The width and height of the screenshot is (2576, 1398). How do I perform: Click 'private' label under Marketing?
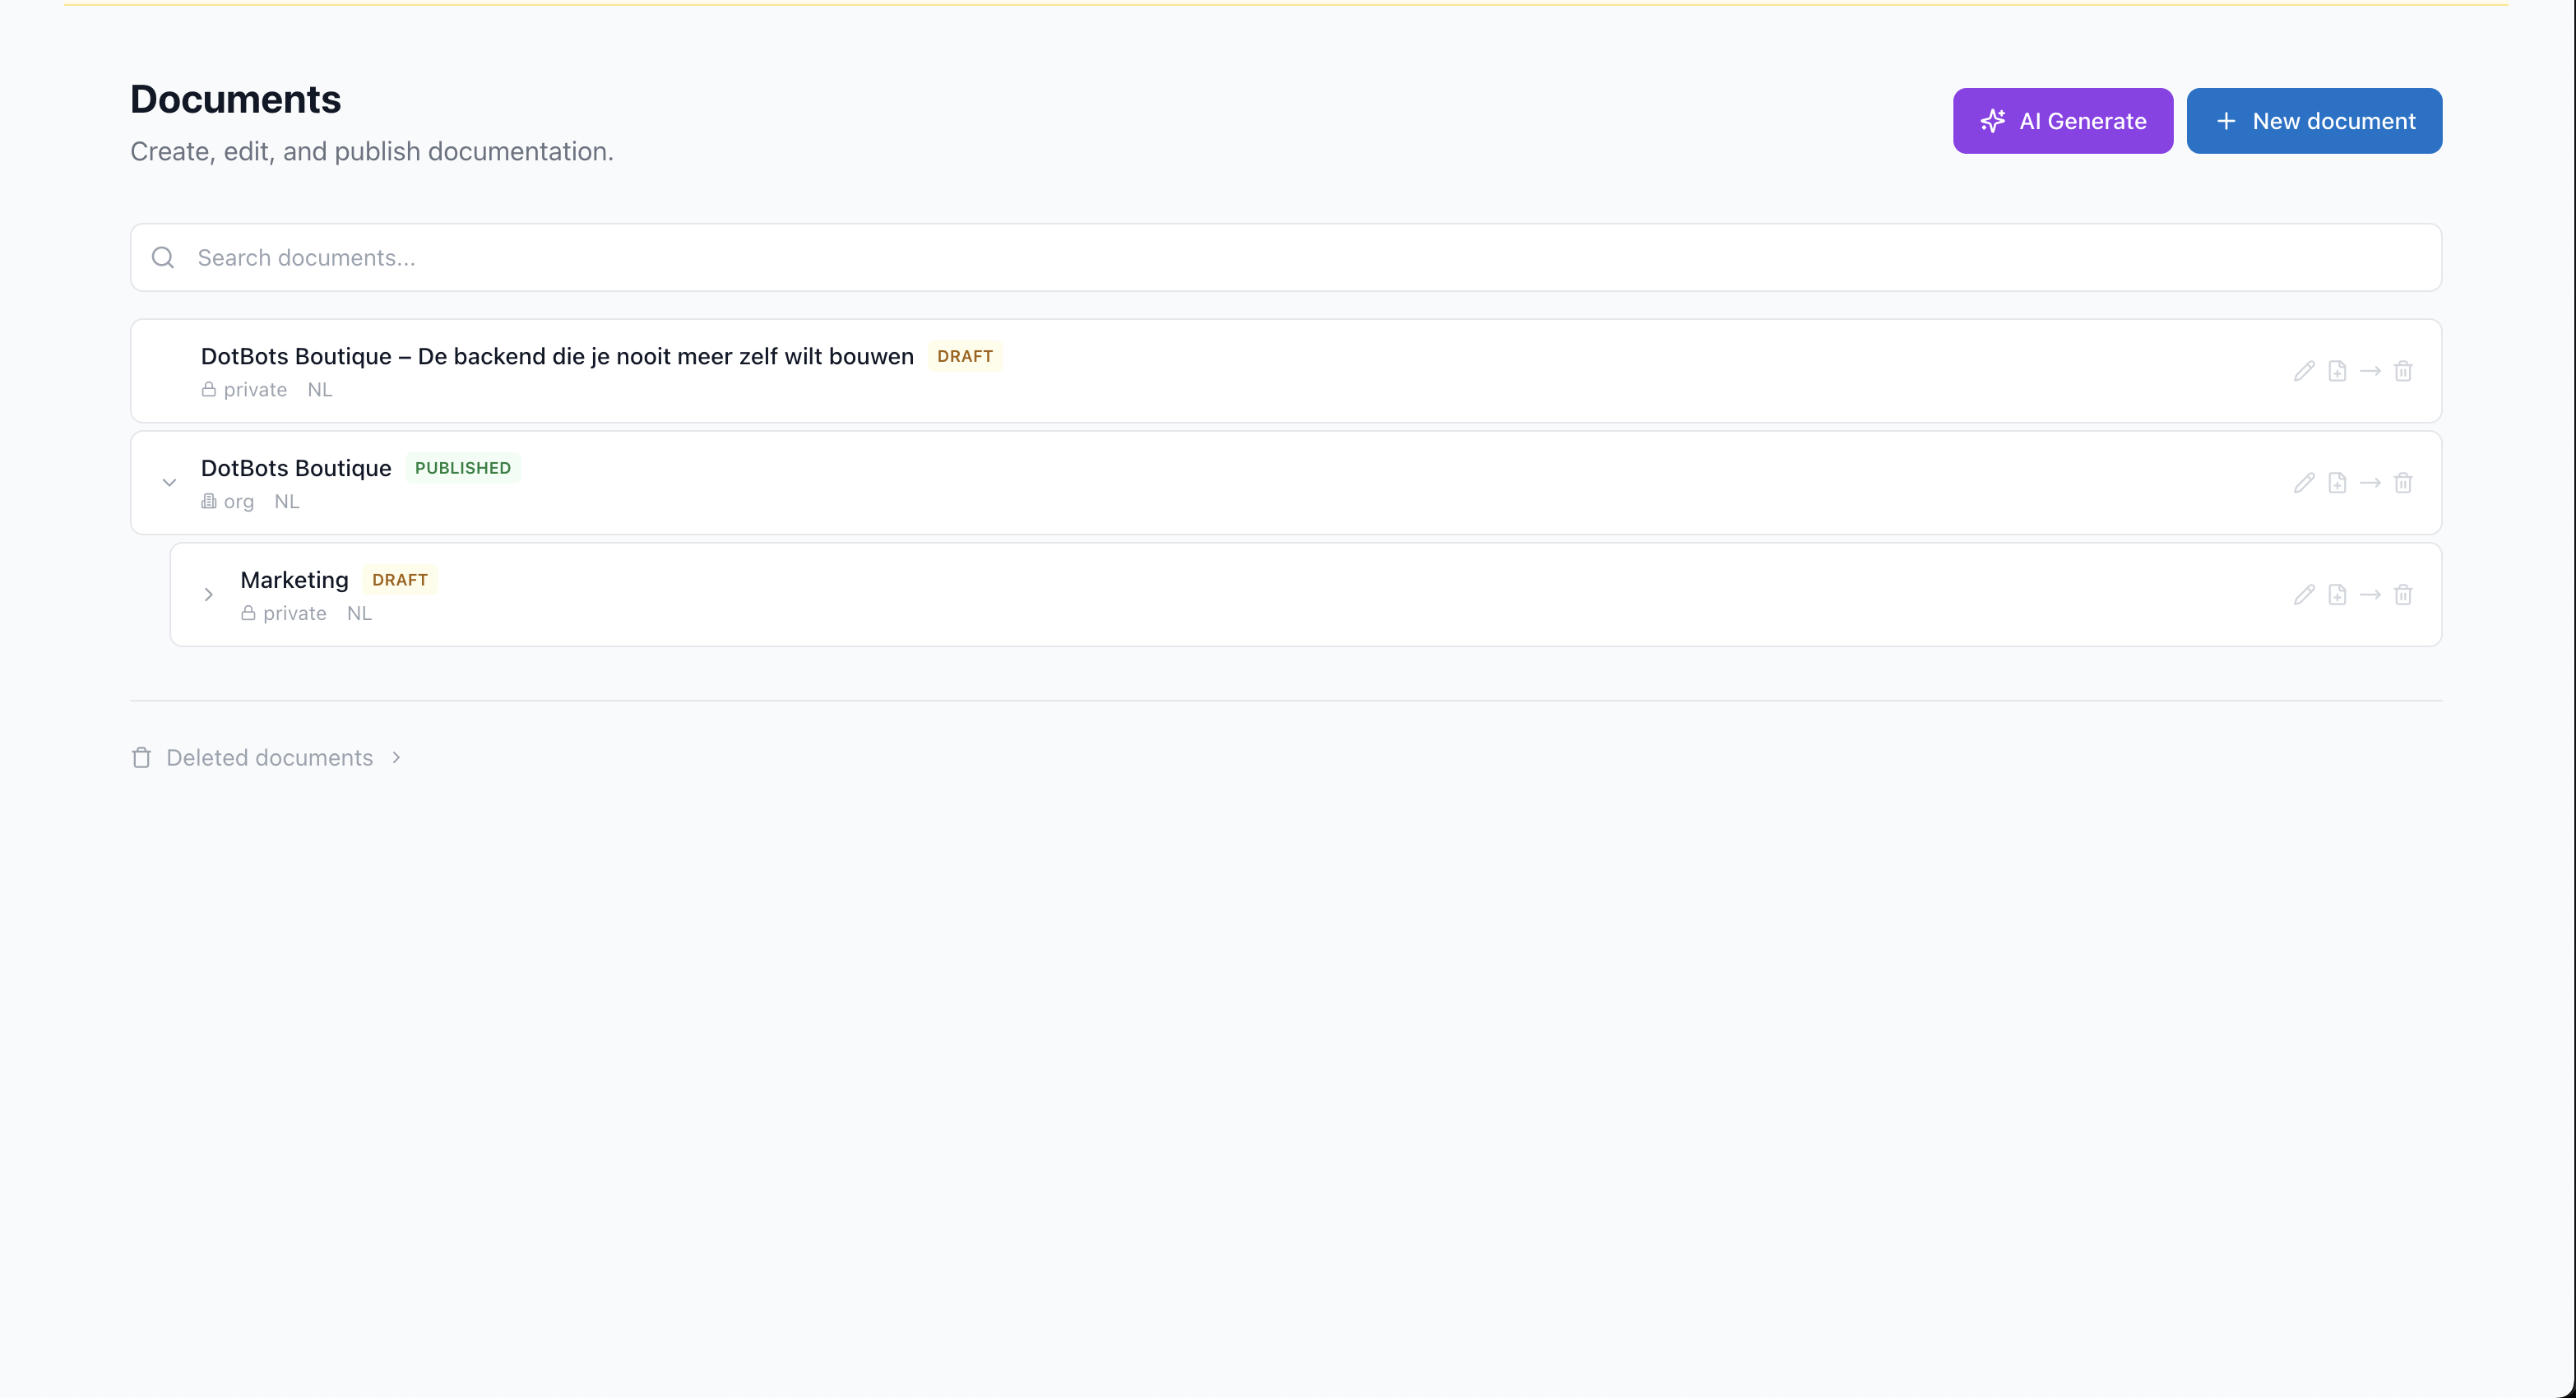(295, 614)
